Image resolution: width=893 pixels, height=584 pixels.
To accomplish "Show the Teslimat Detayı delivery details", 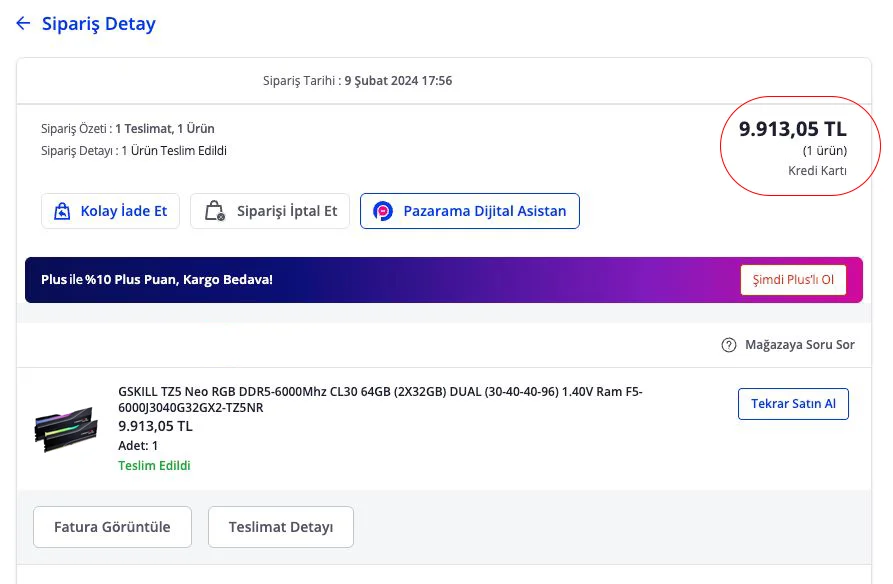I will tap(280, 527).
